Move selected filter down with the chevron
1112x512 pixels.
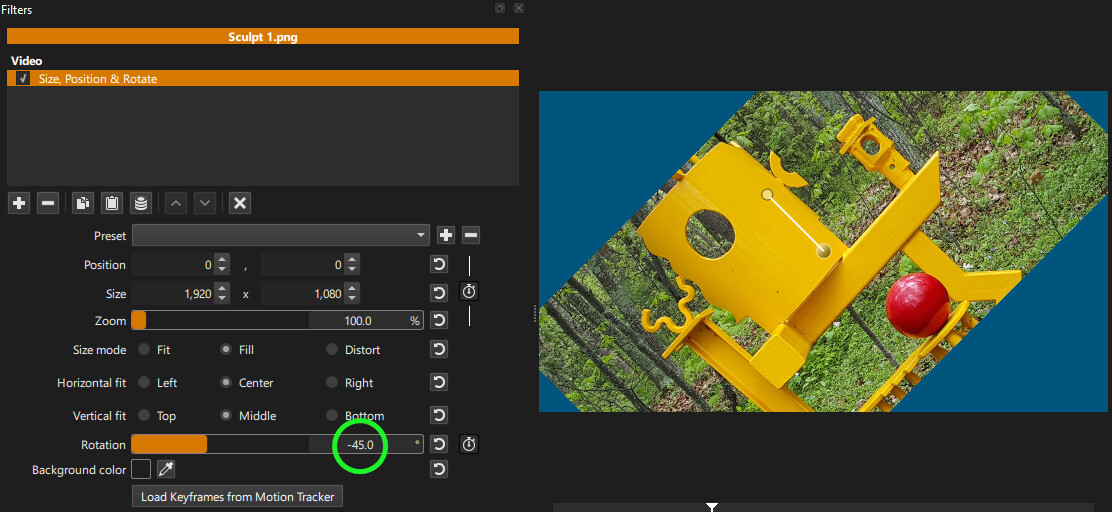tap(205, 204)
